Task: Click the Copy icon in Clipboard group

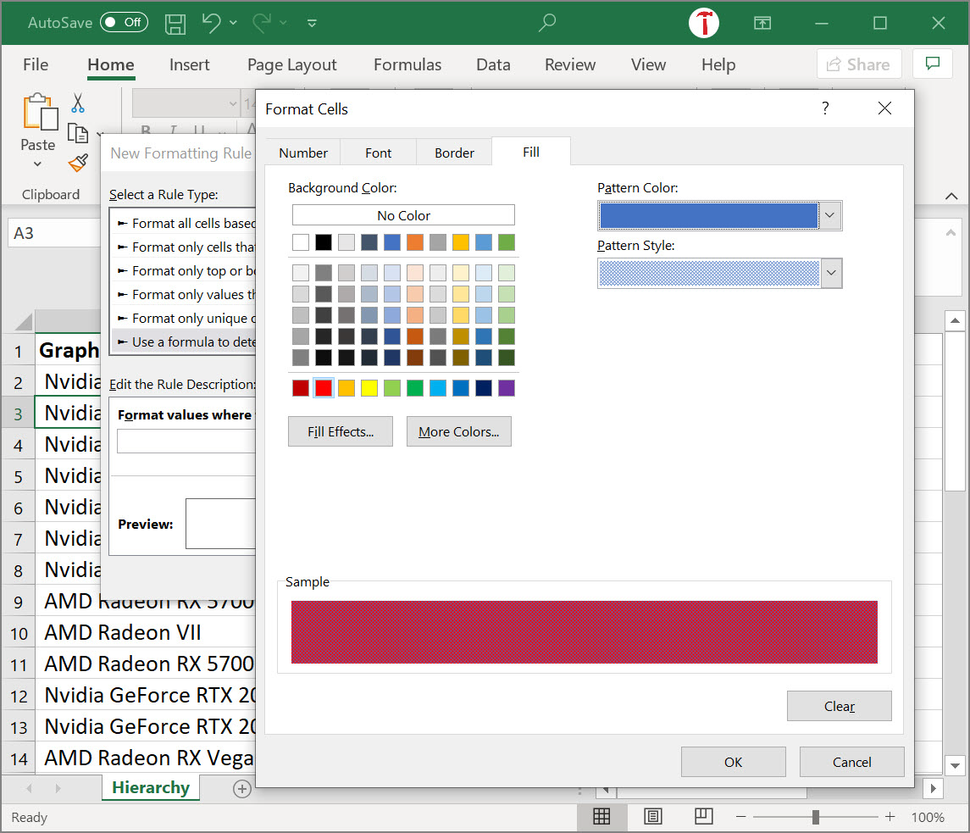Action: click(x=78, y=133)
